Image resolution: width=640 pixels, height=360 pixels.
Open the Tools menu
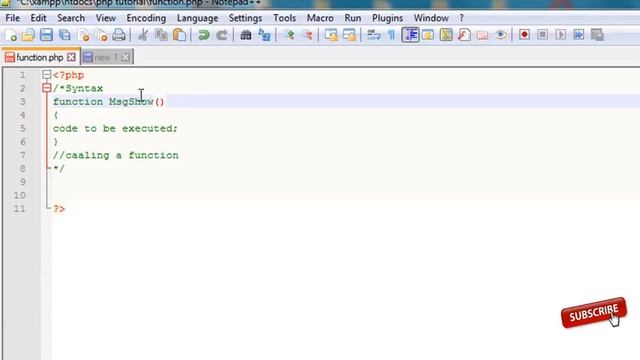click(284, 18)
